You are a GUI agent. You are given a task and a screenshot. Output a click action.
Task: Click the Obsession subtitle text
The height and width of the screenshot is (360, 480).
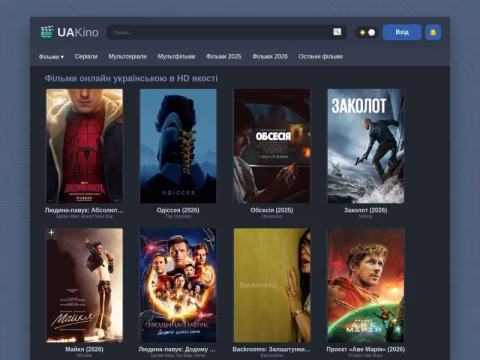pyautogui.click(x=272, y=217)
